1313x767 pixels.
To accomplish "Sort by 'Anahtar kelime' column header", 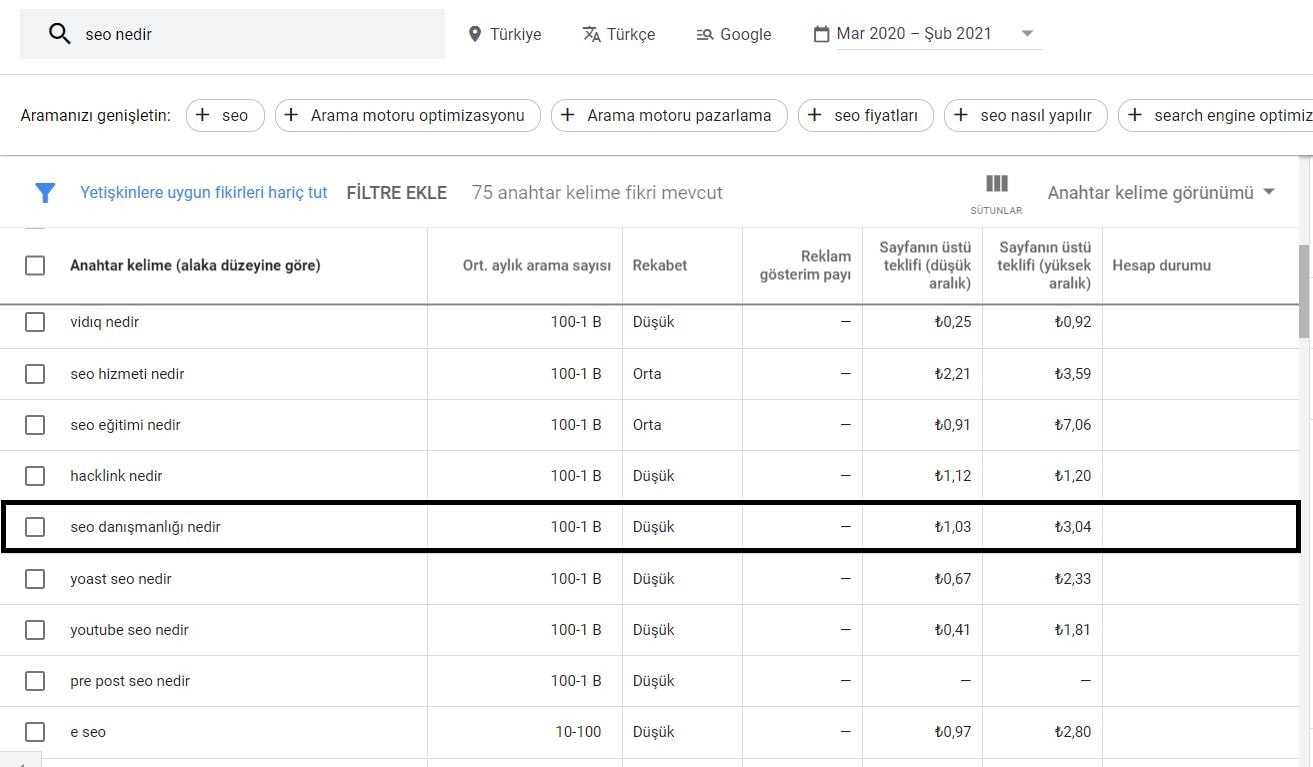I will [195, 266].
